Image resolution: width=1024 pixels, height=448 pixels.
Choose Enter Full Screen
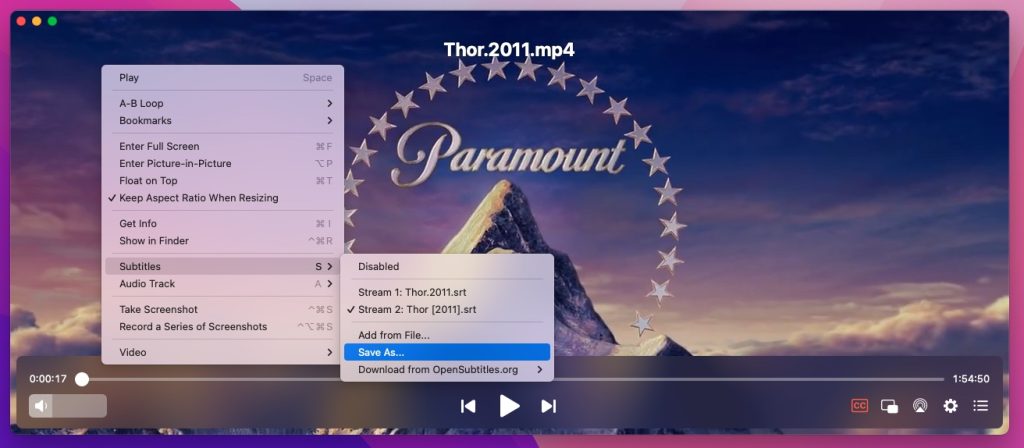pyautogui.click(x=223, y=146)
